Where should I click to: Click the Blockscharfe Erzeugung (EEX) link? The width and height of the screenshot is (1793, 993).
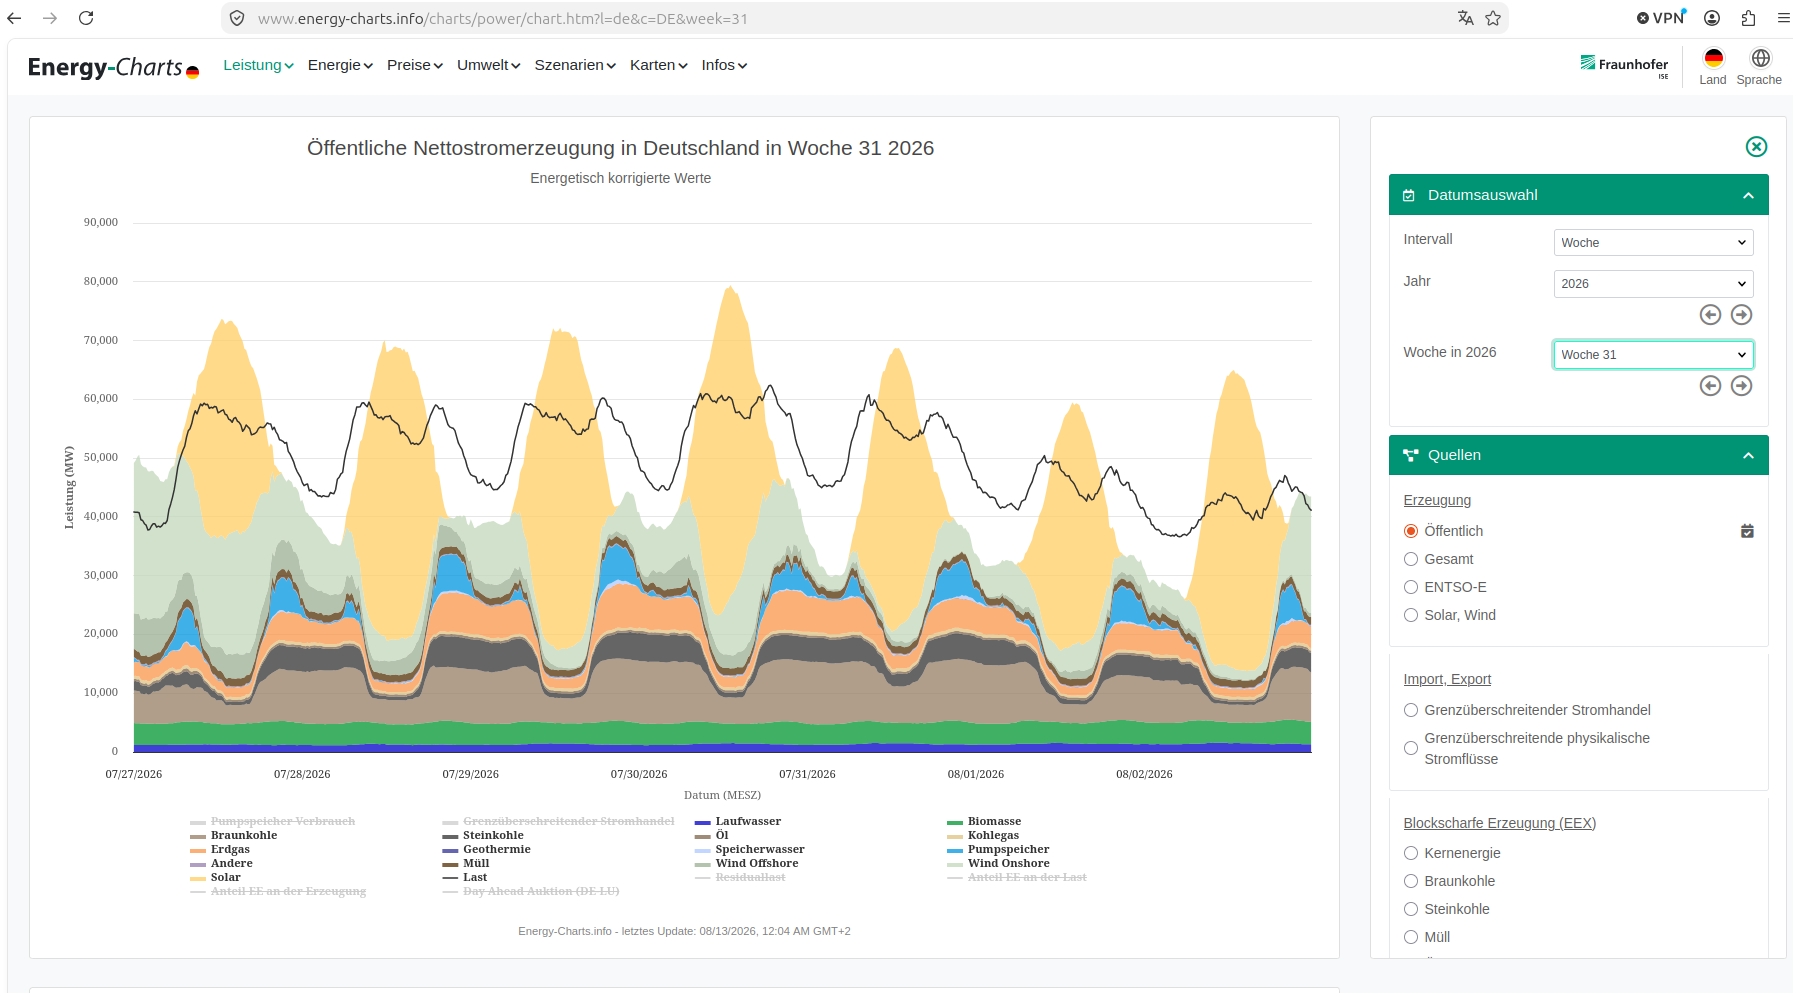click(x=1500, y=823)
